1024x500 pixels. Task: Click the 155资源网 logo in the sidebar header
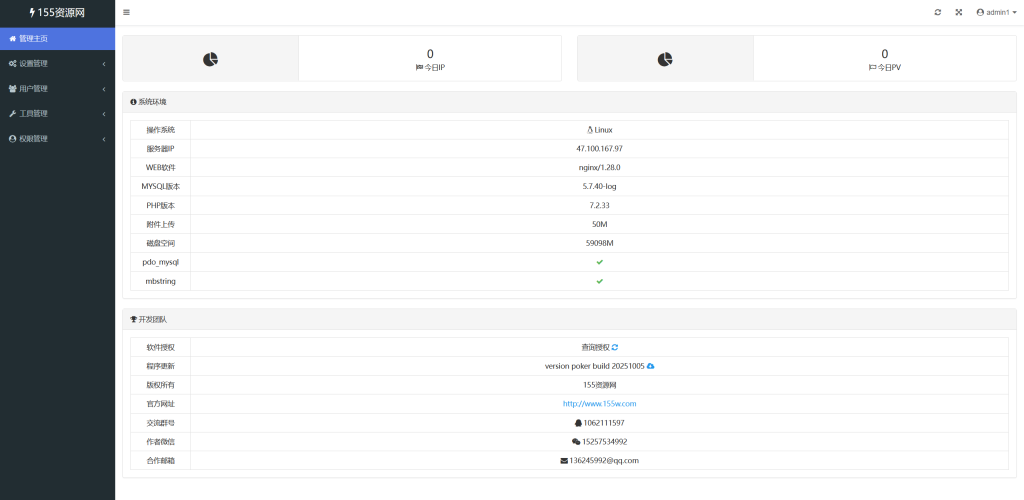pyautogui.click(x=57, y=12)
